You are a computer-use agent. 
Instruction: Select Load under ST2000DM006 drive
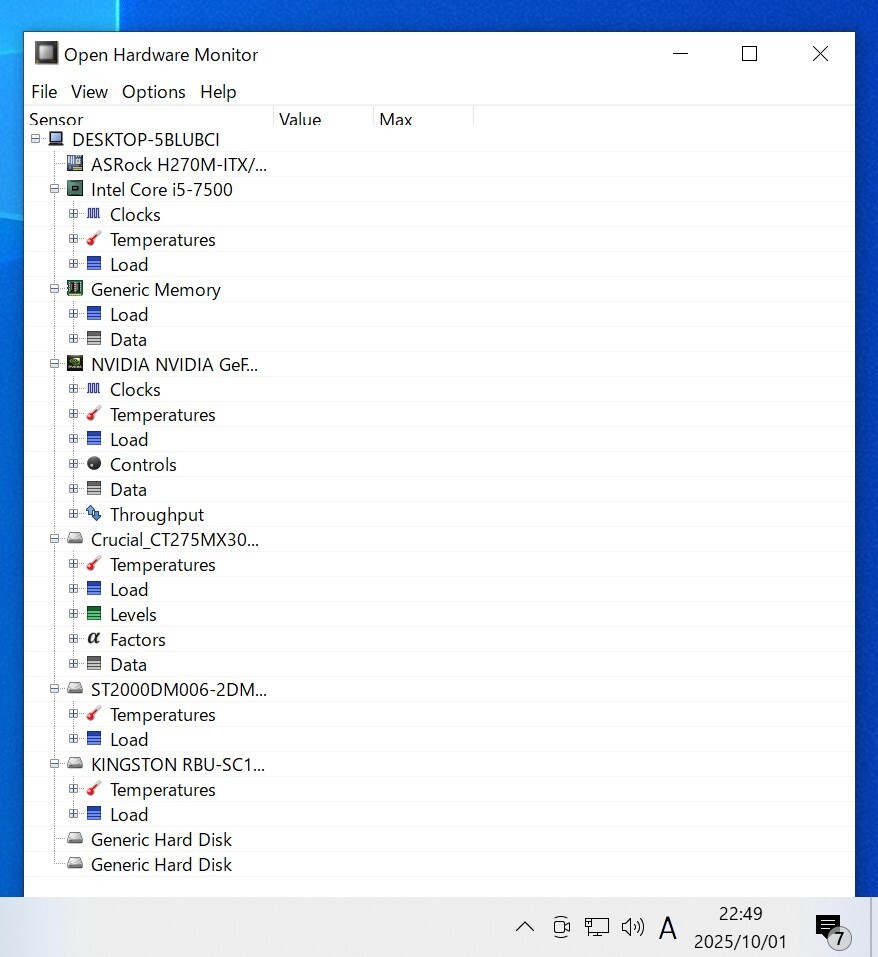pyautogui.click(x=129, y=740)
